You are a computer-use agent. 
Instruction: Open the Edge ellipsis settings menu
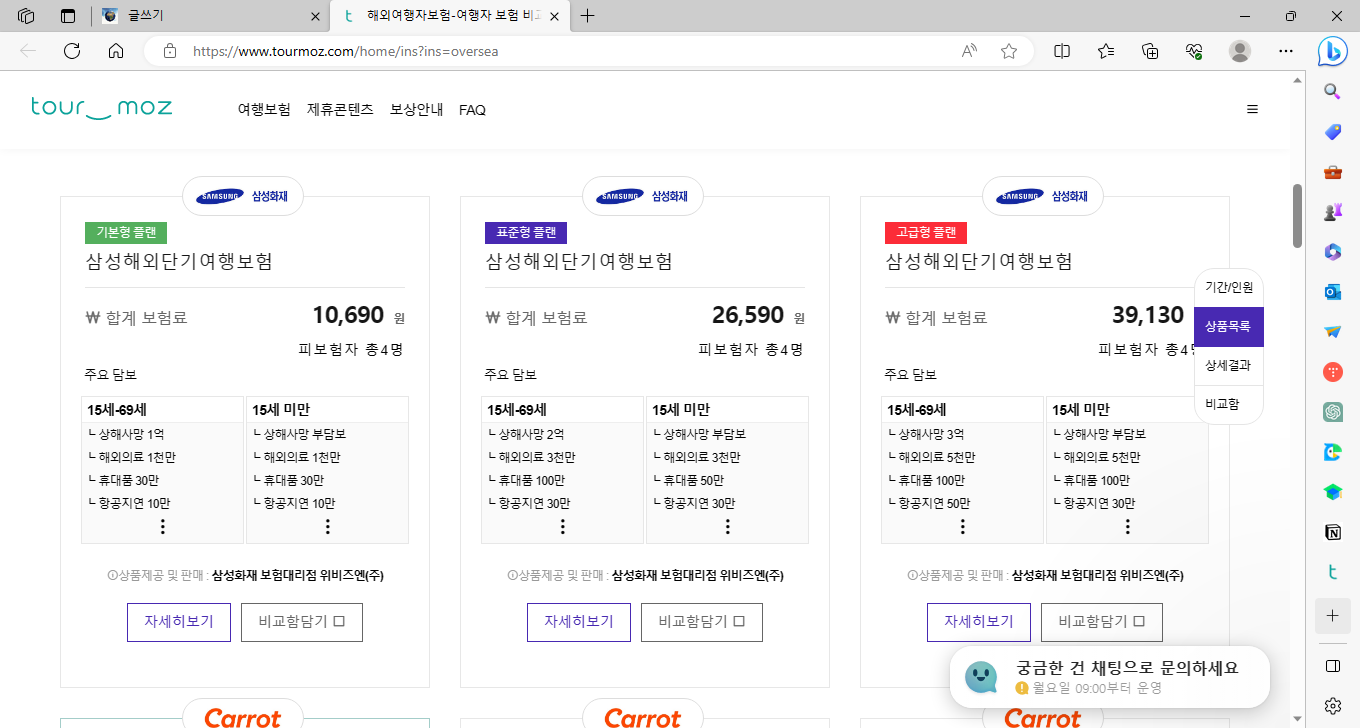click(1286, 50)
